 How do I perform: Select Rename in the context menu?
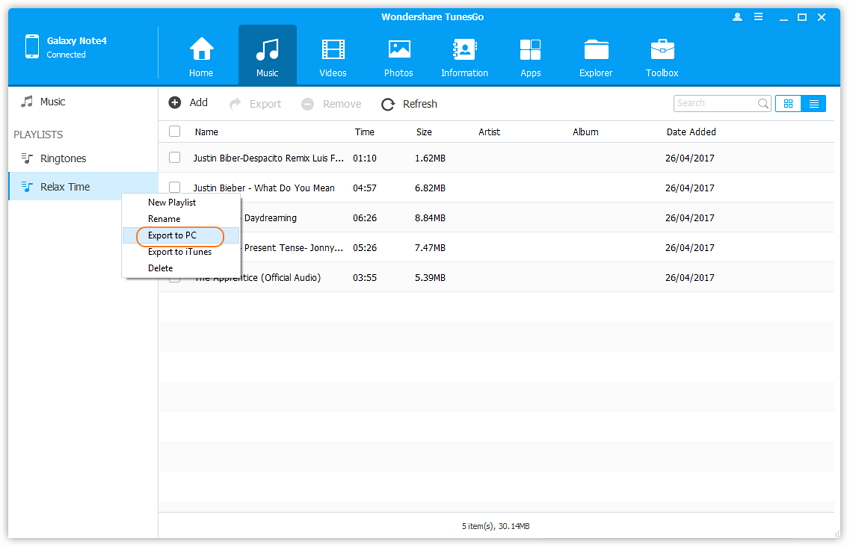coord(164,219)
